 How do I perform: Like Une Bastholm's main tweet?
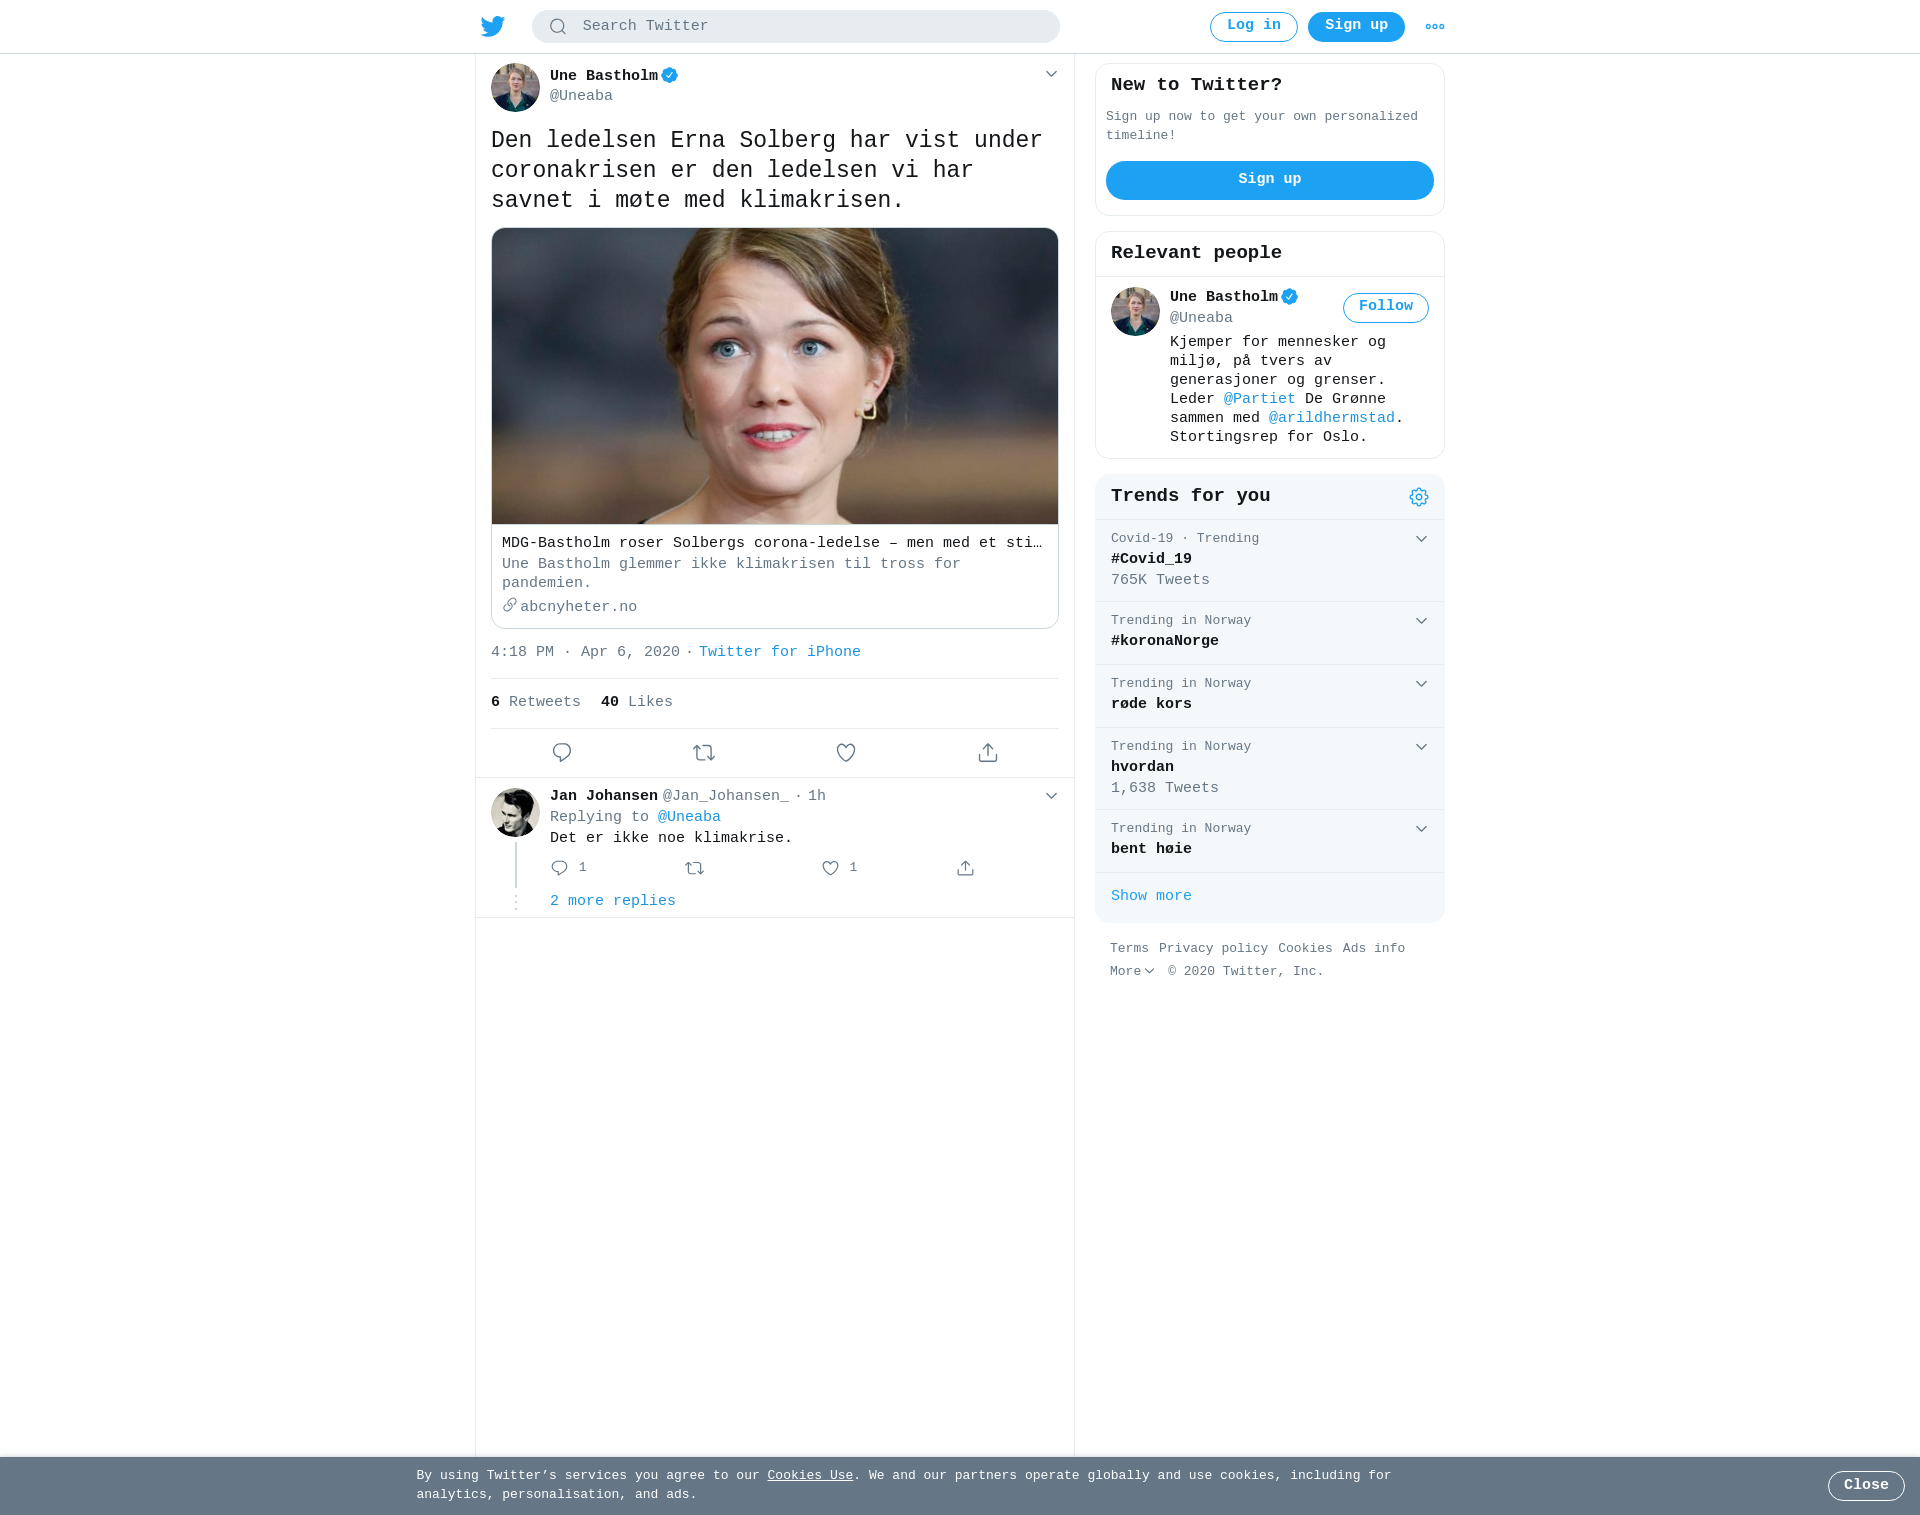pos(846,752)
